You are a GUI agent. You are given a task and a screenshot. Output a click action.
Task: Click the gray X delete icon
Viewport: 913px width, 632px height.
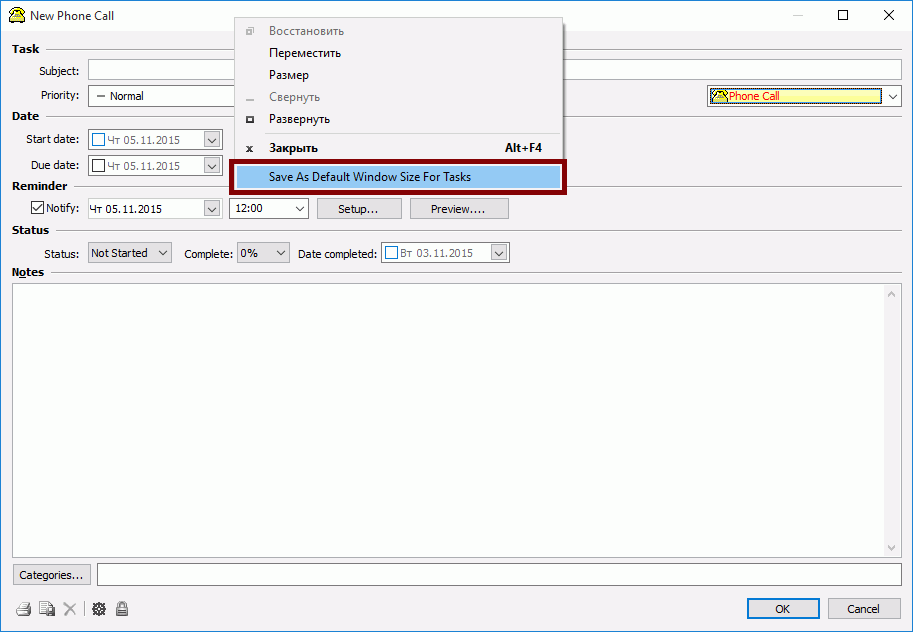coord(70,608)
